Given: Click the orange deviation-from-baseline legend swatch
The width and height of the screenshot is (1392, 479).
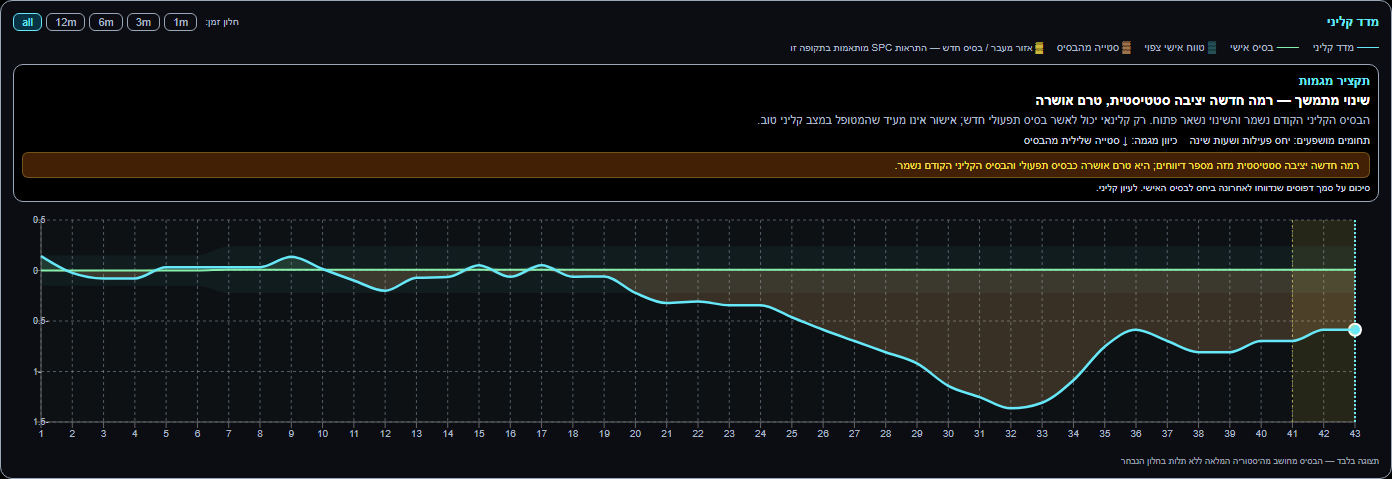Looking at the screenshot, I should click(x=1126, y=47).
